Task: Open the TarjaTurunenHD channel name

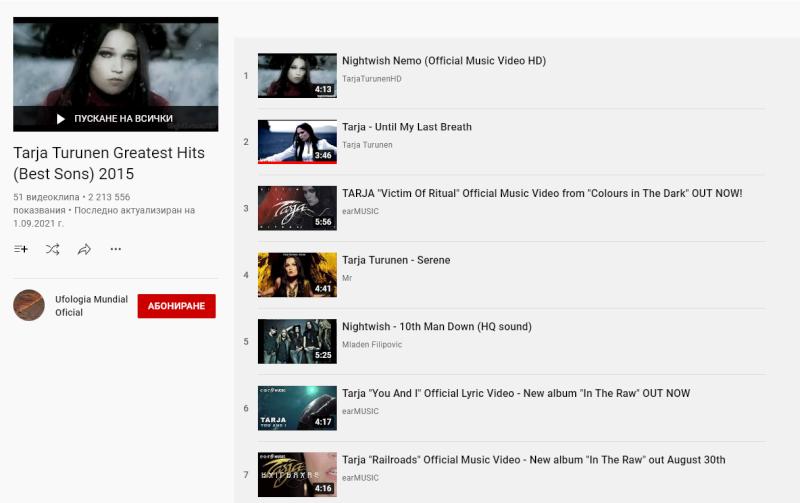Action: click(x=371, y=79)
